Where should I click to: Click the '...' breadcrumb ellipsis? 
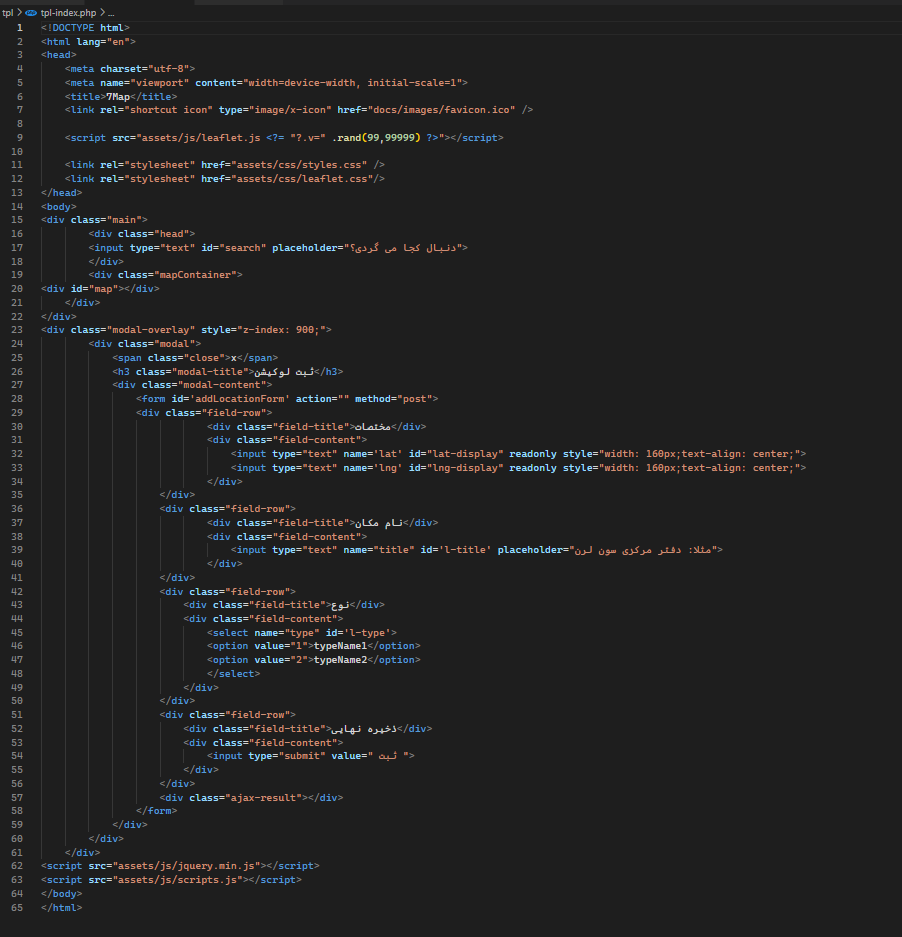111,13
